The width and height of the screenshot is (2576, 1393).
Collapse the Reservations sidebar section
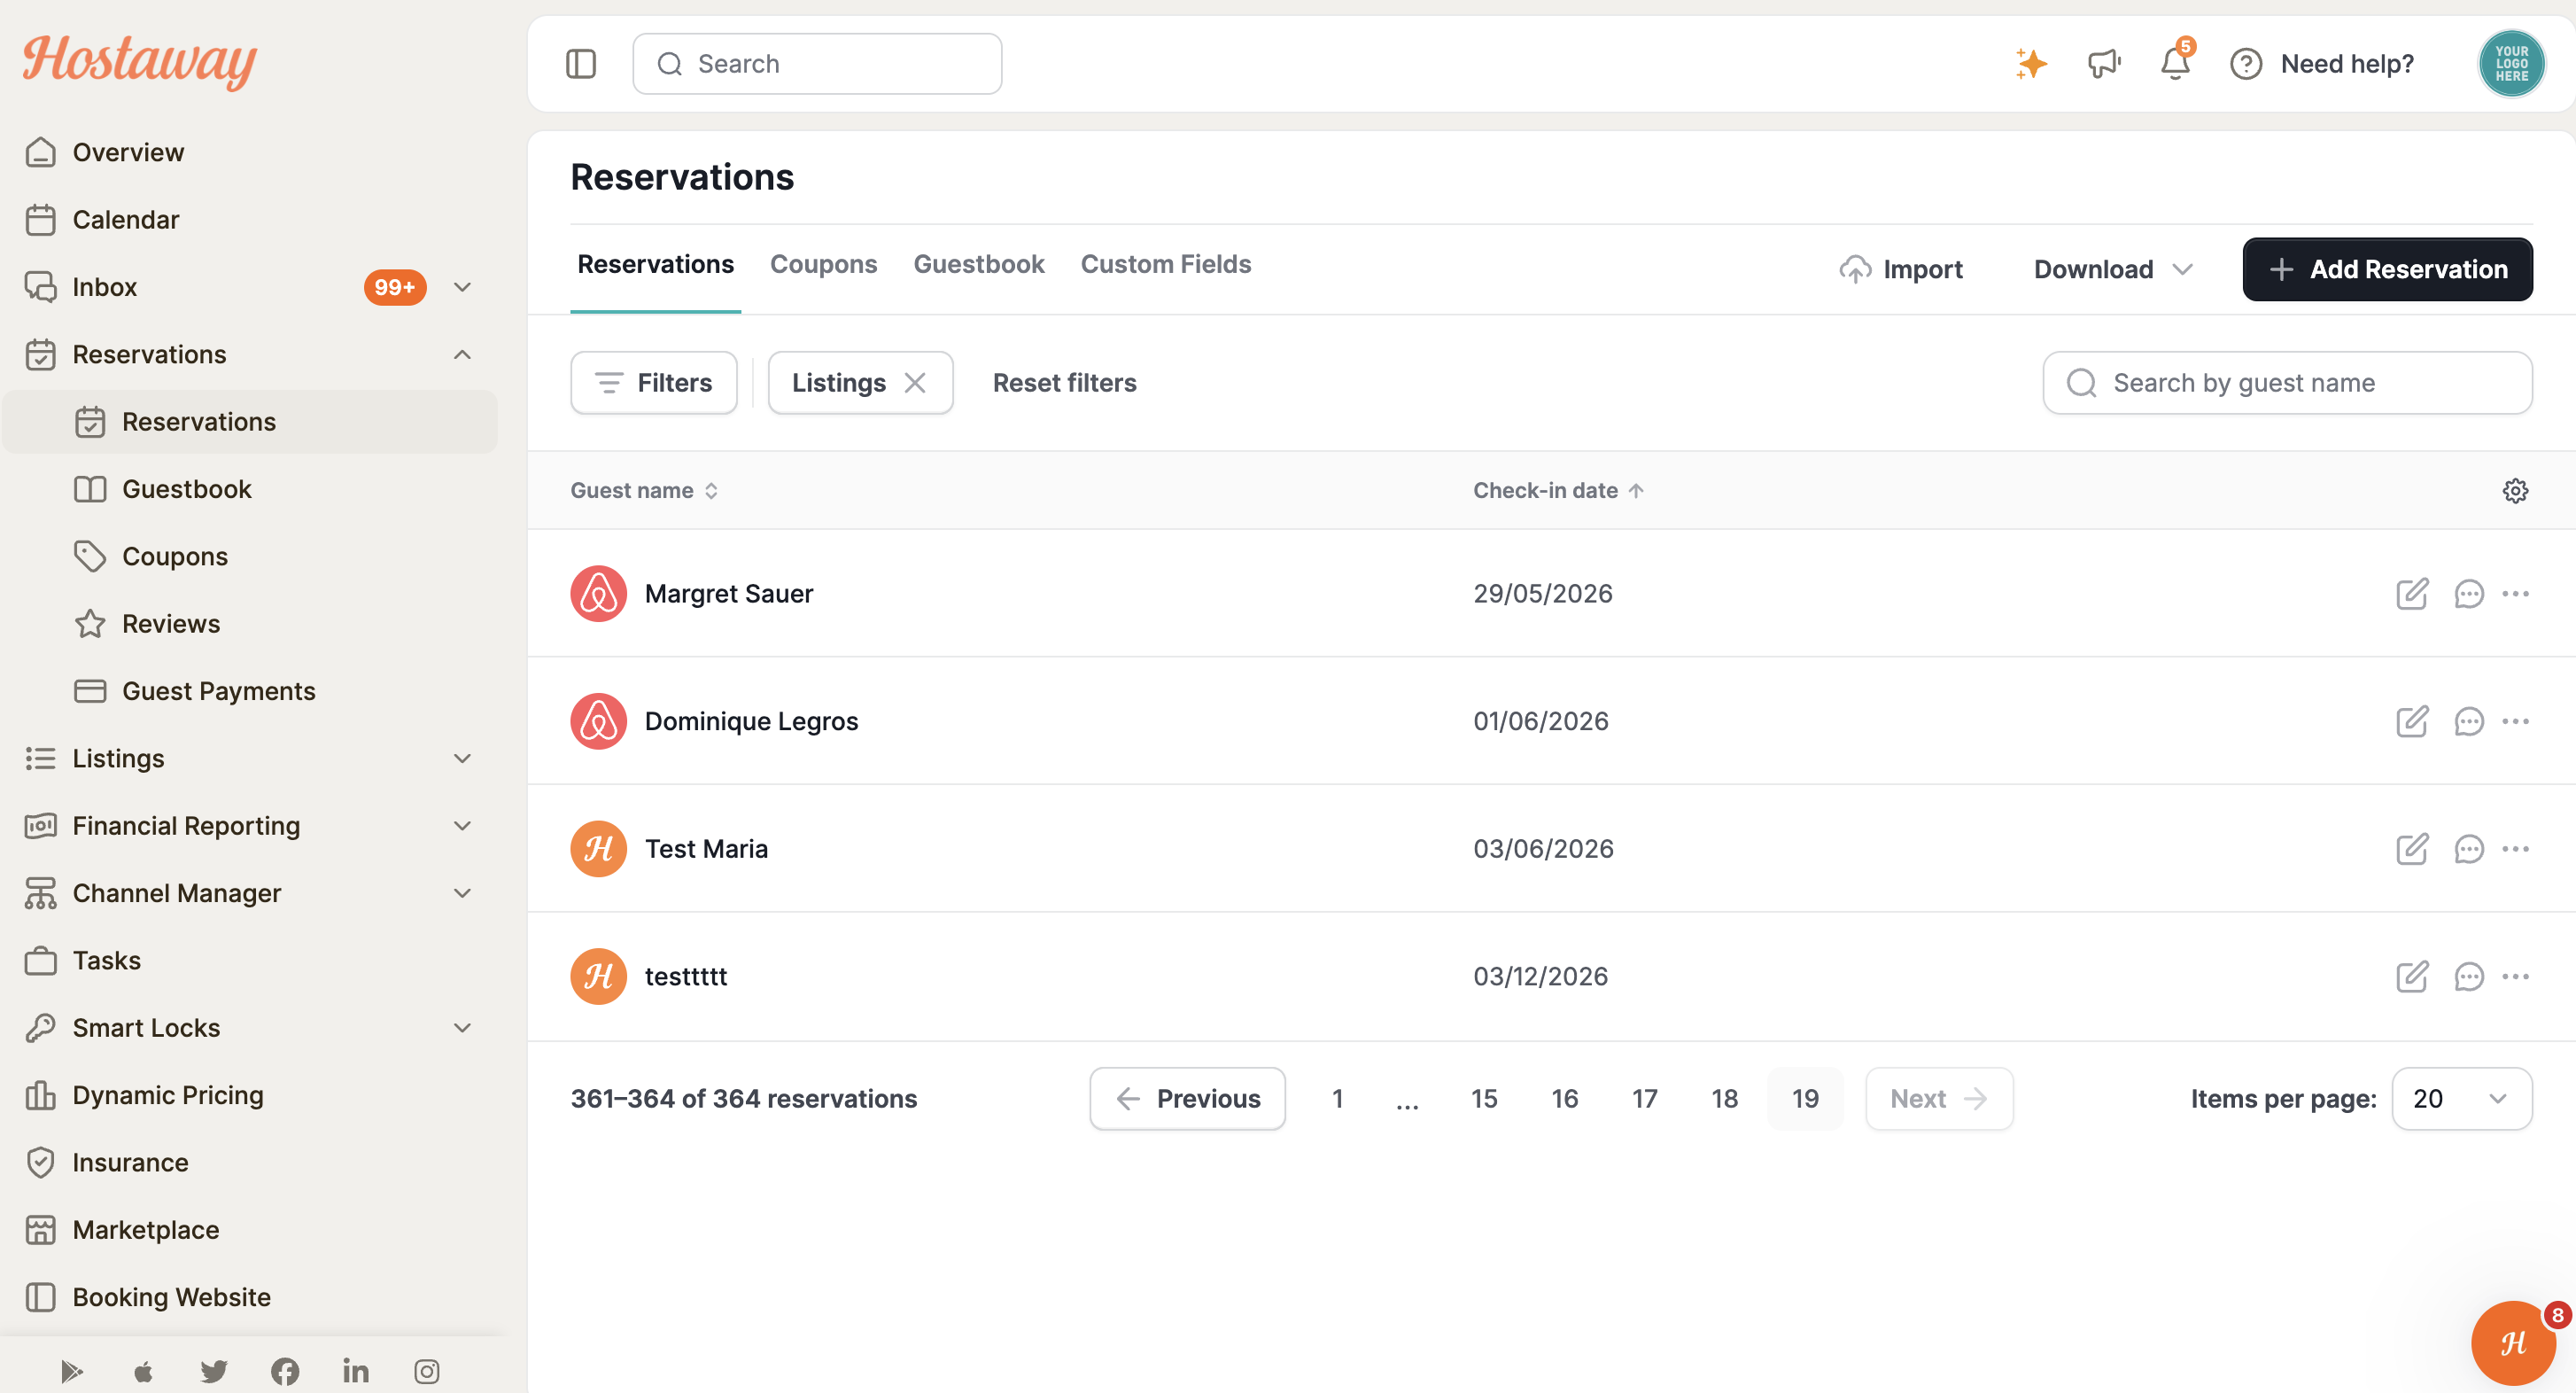tap(462, 354)
